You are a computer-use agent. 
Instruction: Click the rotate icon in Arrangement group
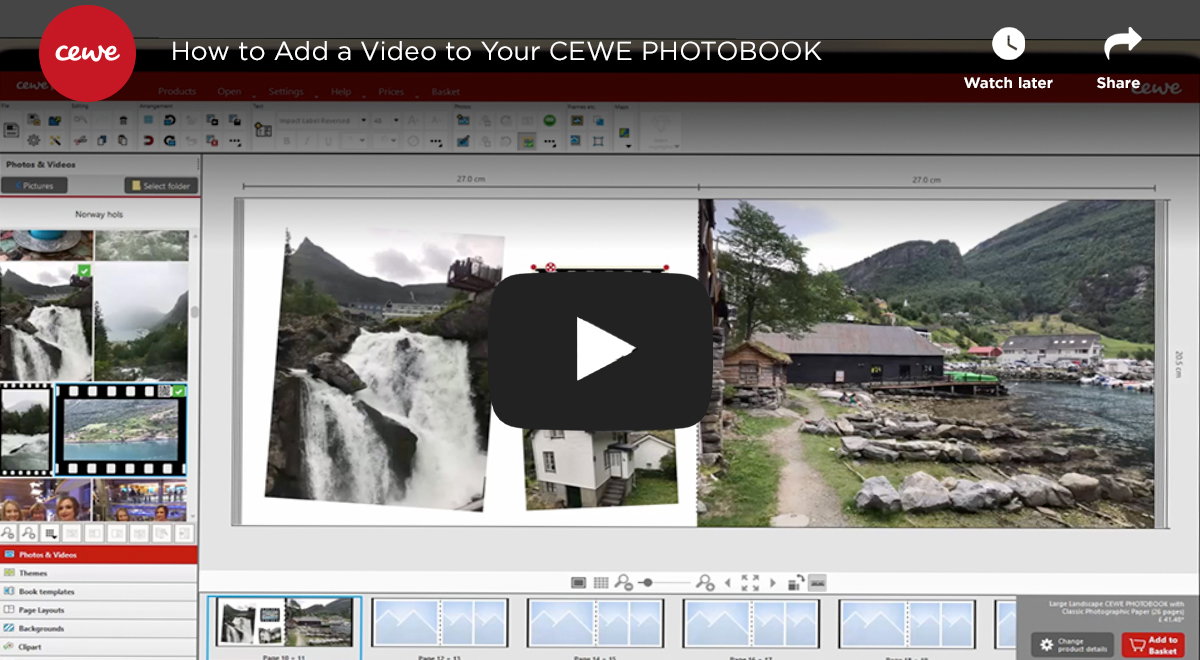coord(170,120)
